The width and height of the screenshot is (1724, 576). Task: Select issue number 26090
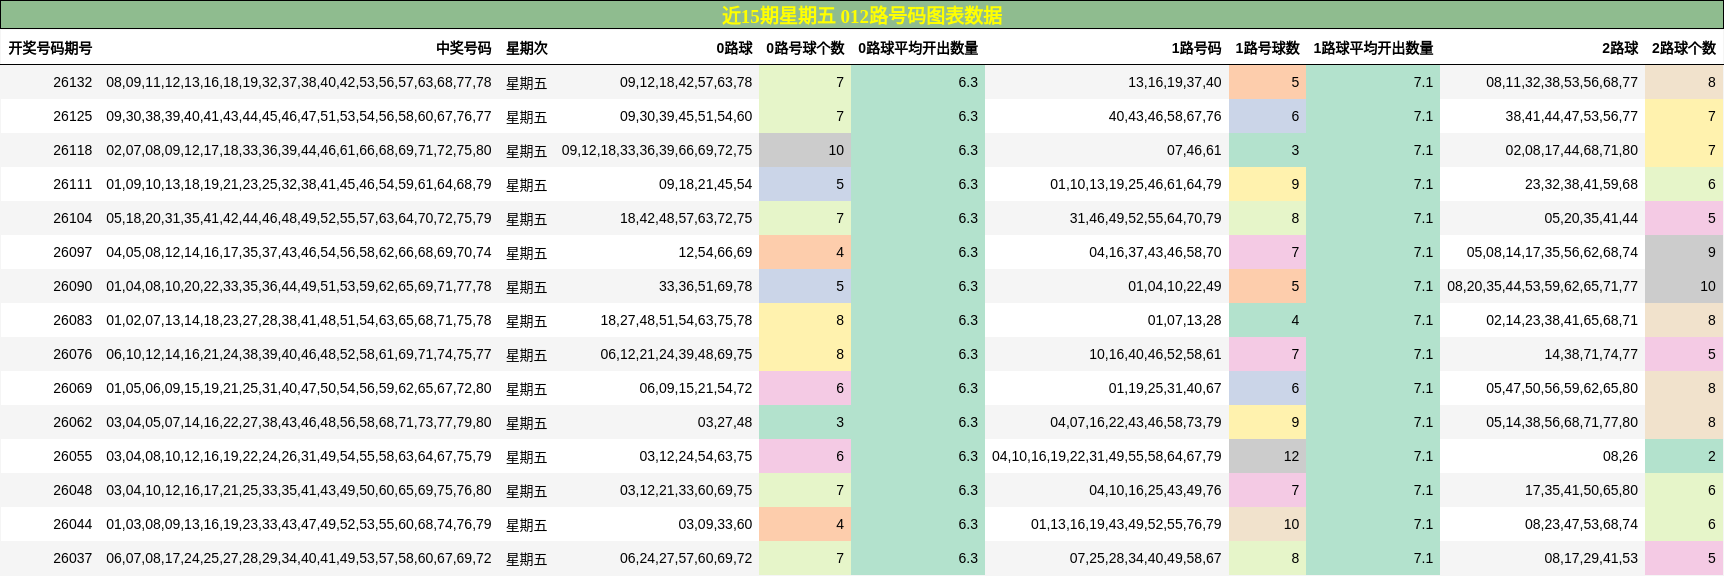(x=72, y=286)
